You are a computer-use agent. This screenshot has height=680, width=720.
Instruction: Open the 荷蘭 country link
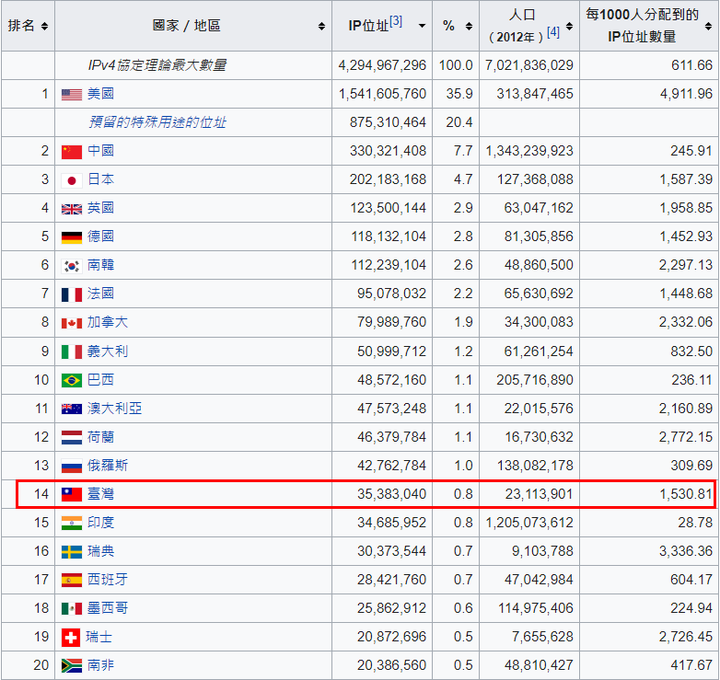(x=101, y=437)
